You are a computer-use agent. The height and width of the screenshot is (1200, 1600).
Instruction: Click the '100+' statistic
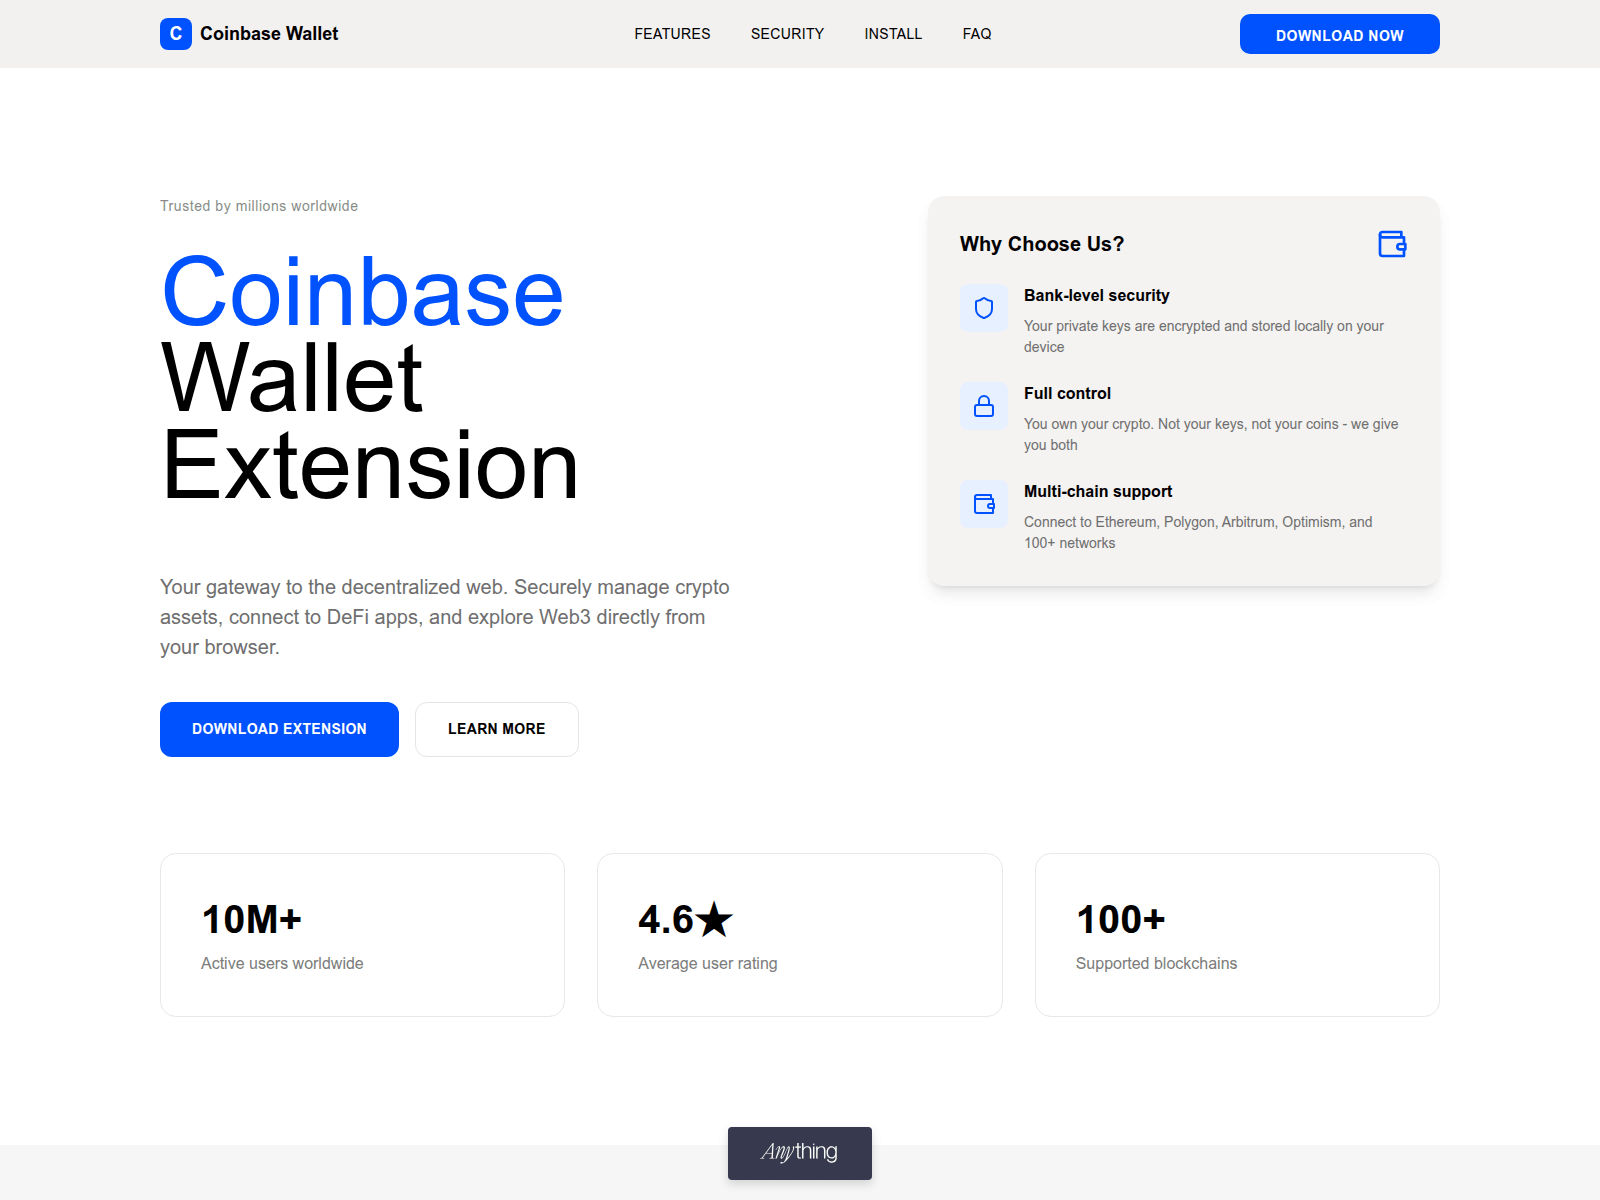point(1121,919)
